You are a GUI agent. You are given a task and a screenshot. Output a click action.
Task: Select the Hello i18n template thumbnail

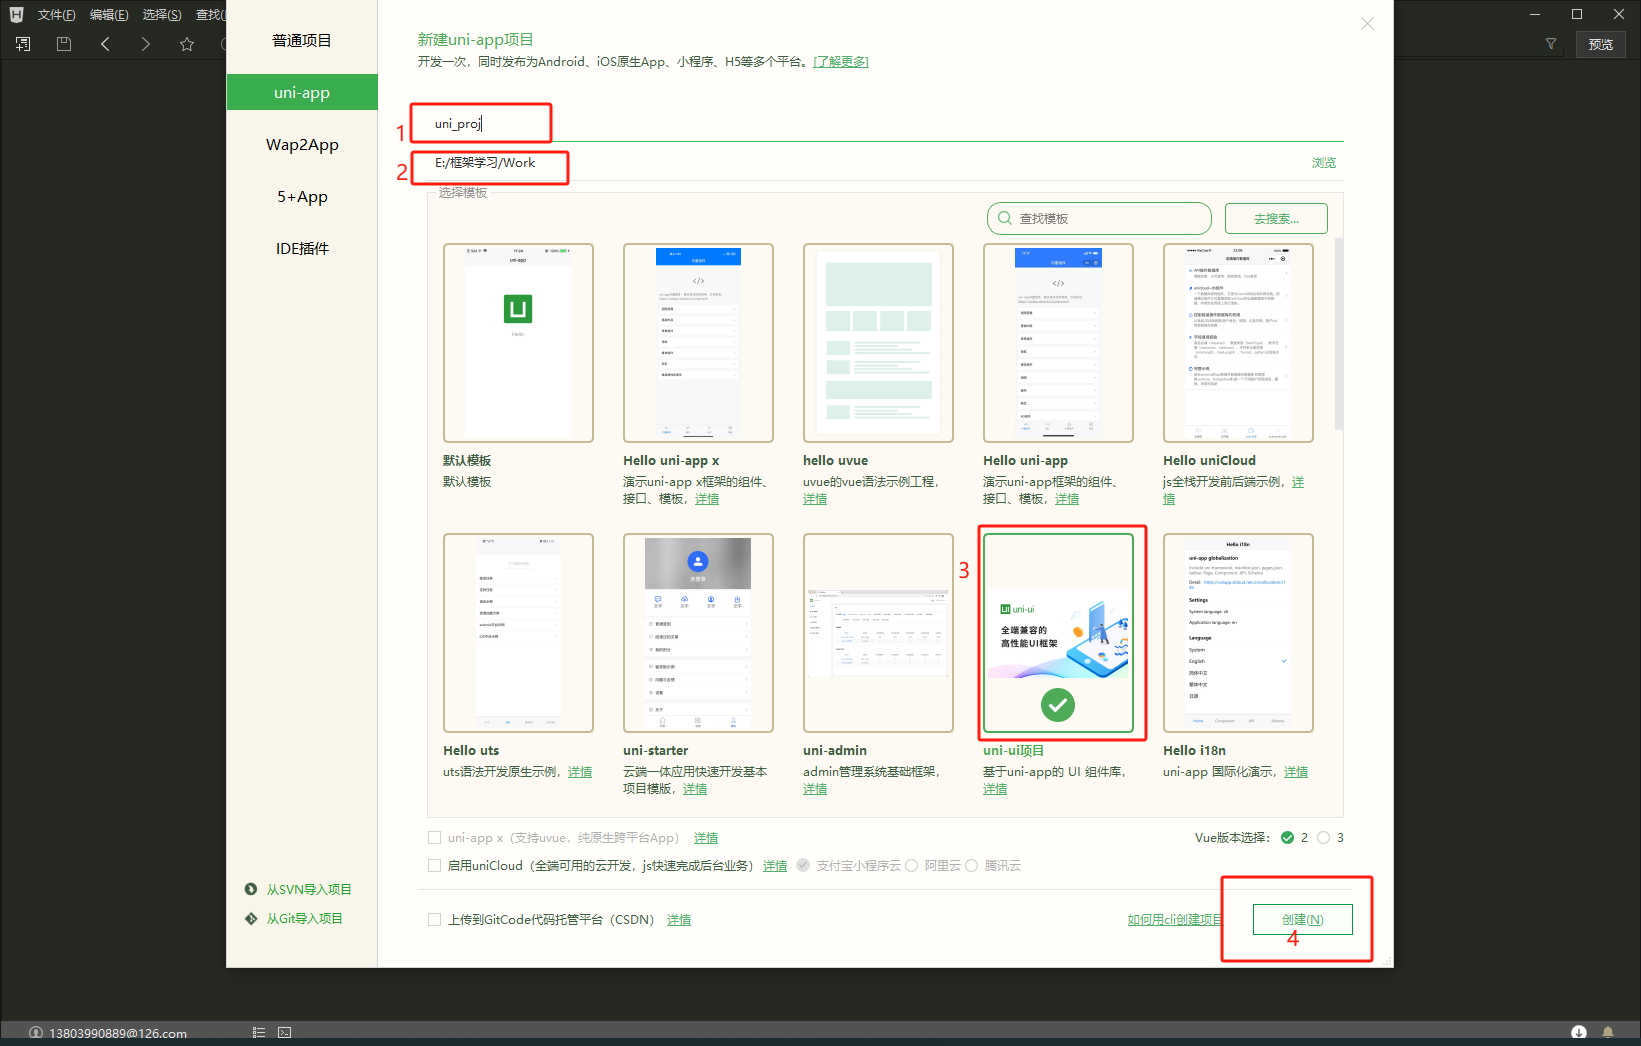point(1238,633)
